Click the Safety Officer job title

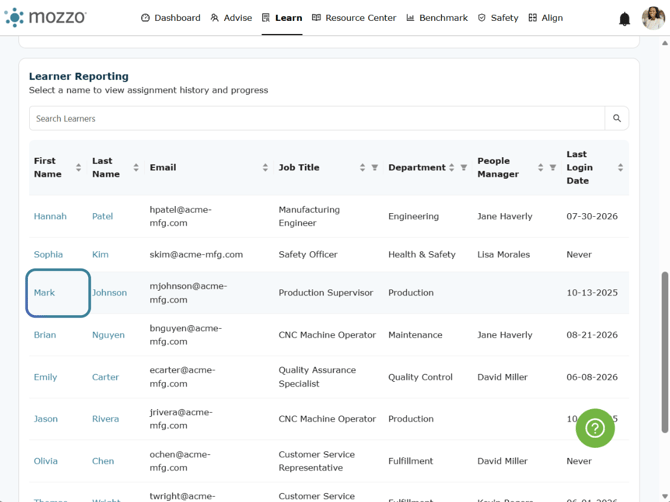pyautogui.click(x=308, y=255)
